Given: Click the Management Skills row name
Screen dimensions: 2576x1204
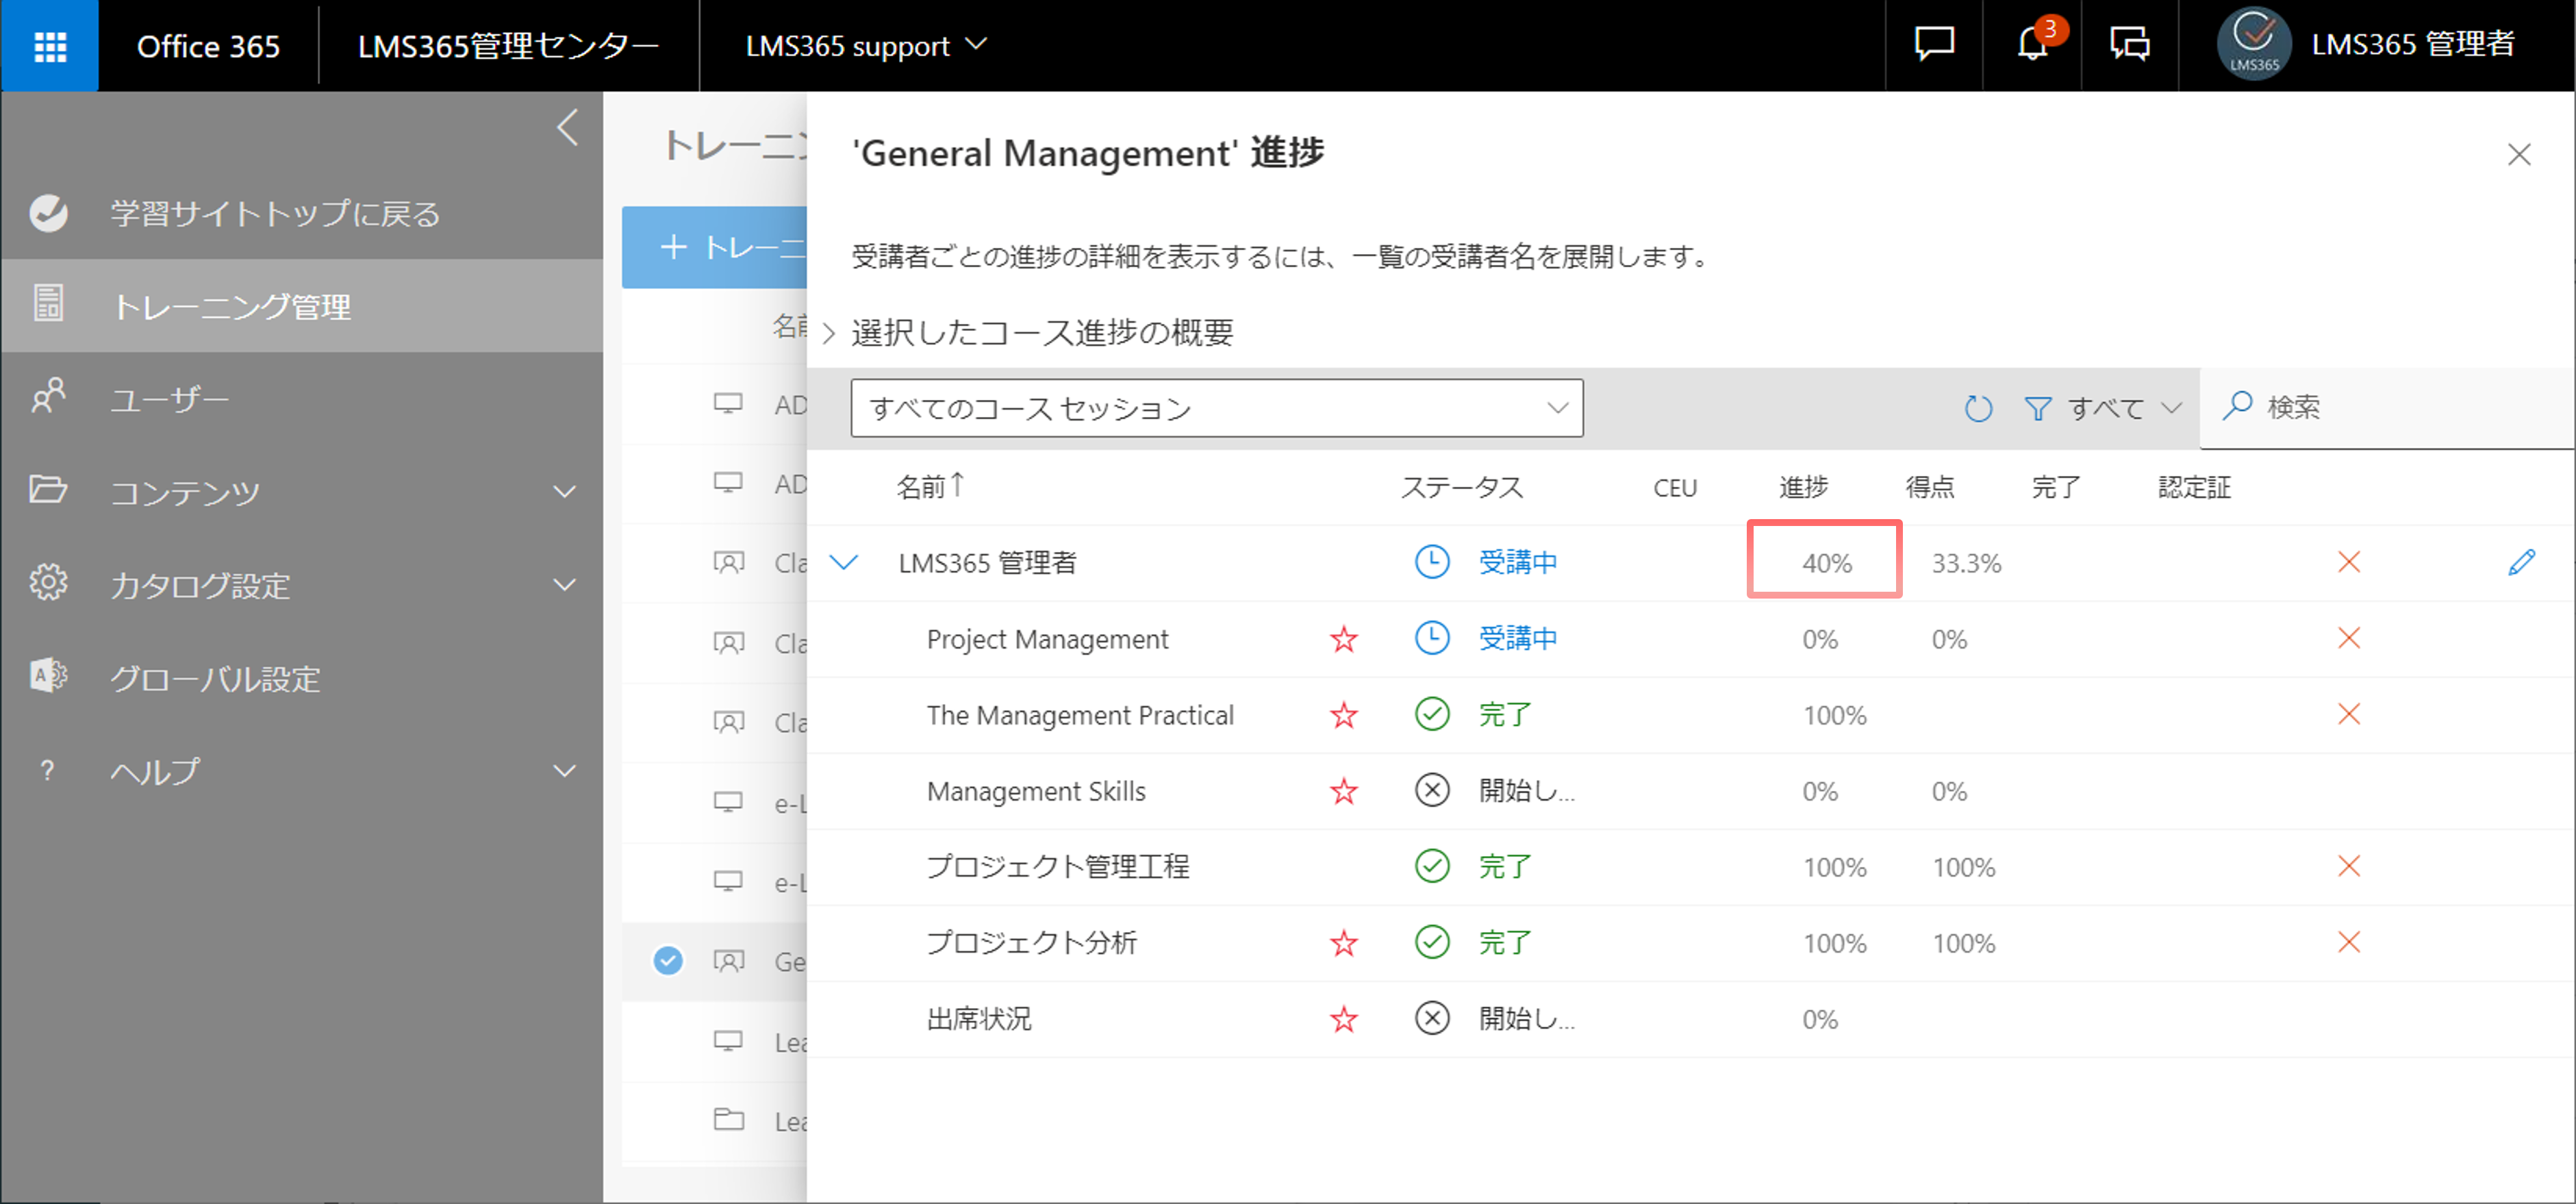Looking at the screenshot, I should (x=1036, y=791).
